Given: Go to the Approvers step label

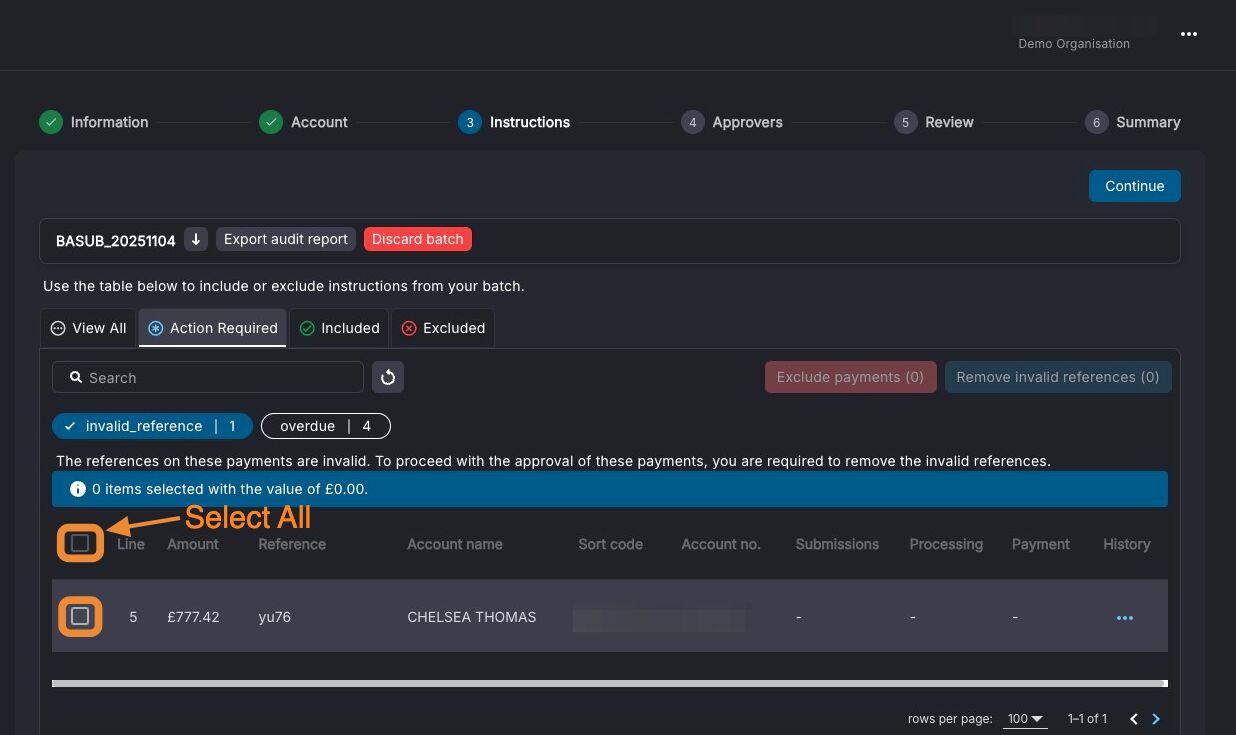Looking at the screenshot, I should coord(747,122).
